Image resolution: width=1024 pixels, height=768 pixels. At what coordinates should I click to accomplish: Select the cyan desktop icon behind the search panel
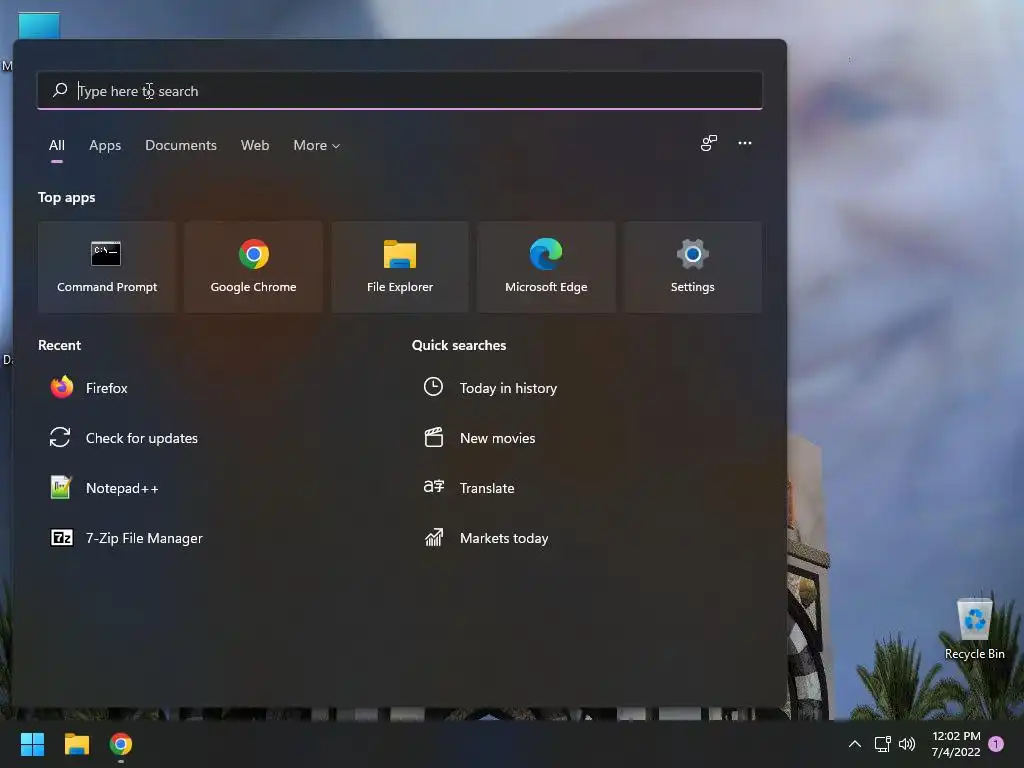[x=39, y=26]
